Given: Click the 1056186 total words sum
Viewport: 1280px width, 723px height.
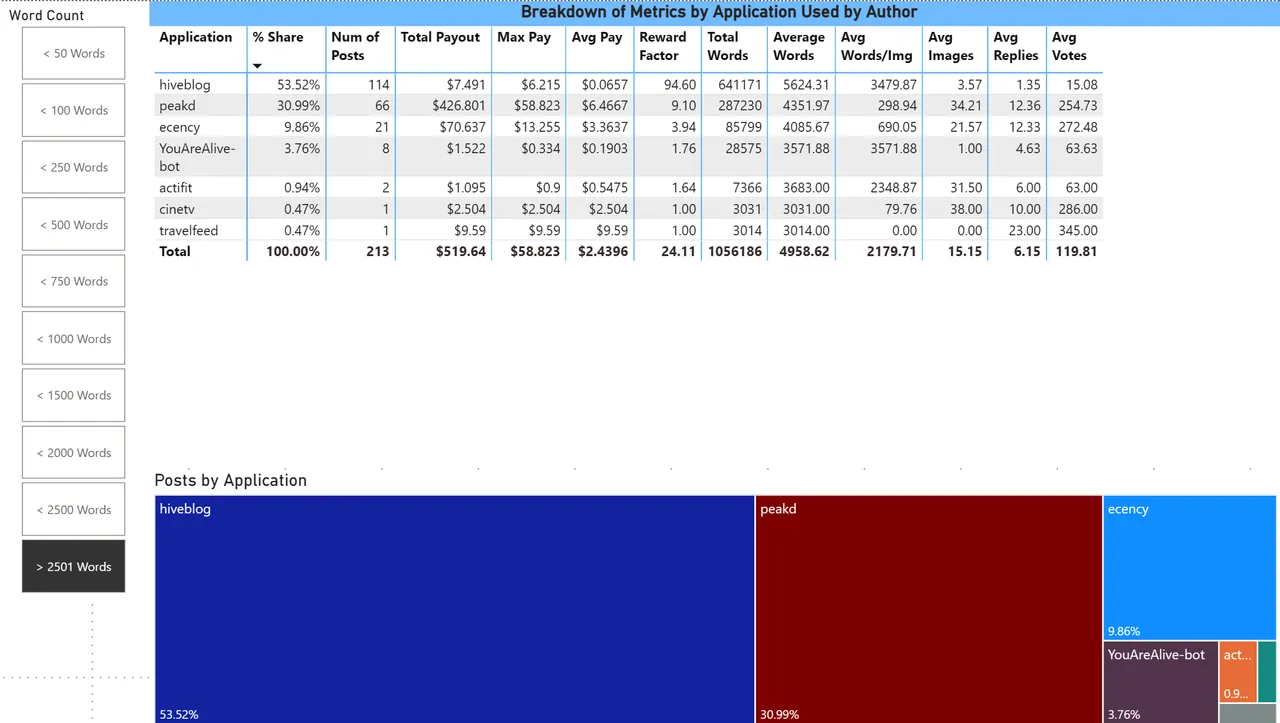Looking at the screenshot, I should (733, 251).
